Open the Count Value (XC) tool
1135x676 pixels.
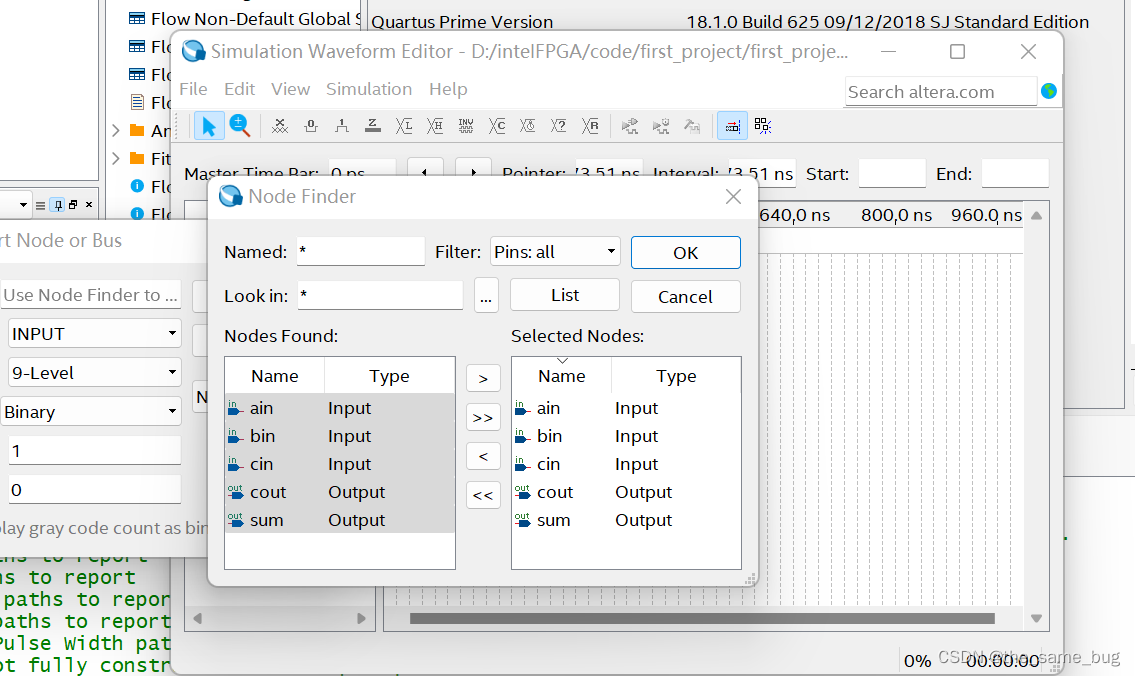(497, 126)
